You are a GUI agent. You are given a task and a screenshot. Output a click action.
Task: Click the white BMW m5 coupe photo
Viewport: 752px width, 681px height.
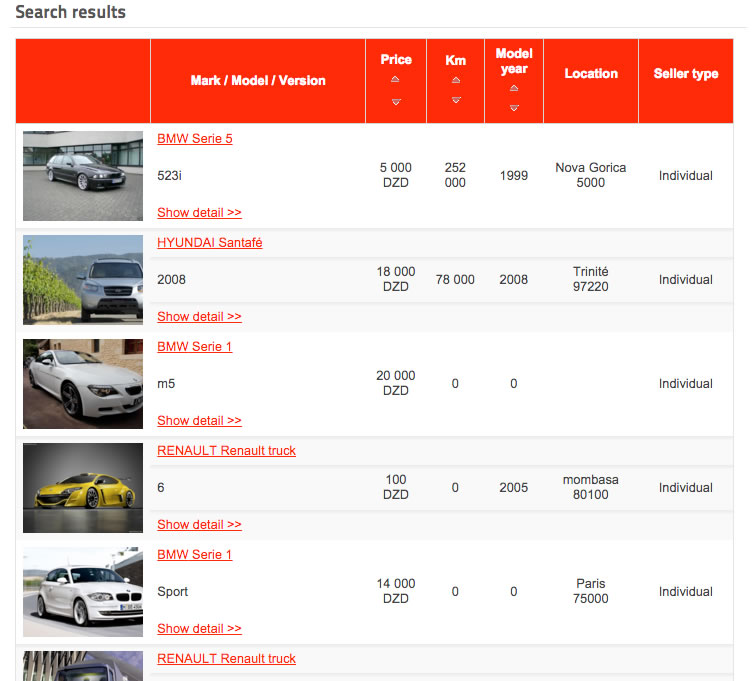83,384
